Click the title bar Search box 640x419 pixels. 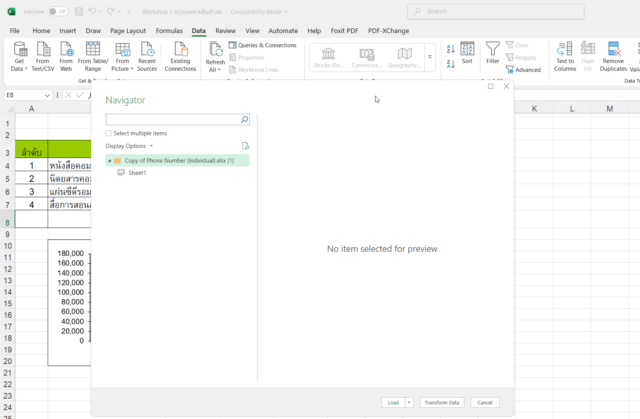click(x=496, y=11)
